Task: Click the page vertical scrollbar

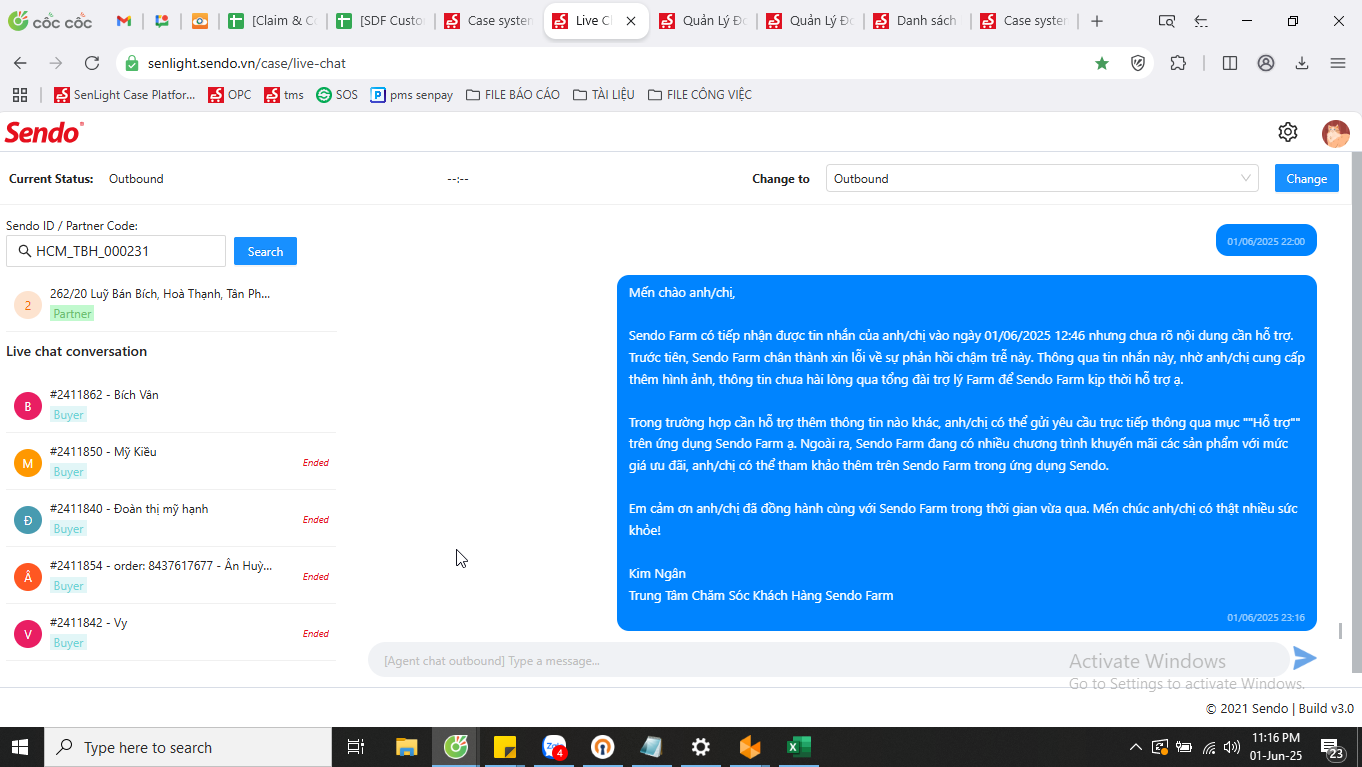Action: pos(1356,412)
